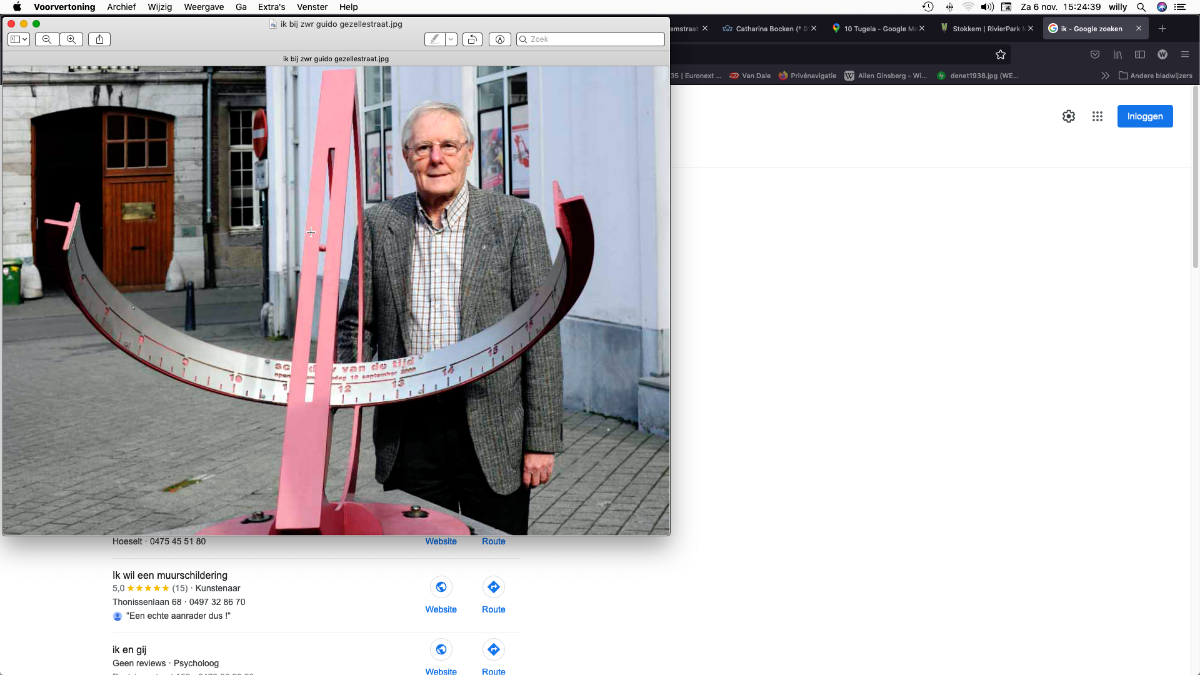The image size is (1200, 675).
Task: Select the highlight pen tool
Action: [x=434, y=39]
